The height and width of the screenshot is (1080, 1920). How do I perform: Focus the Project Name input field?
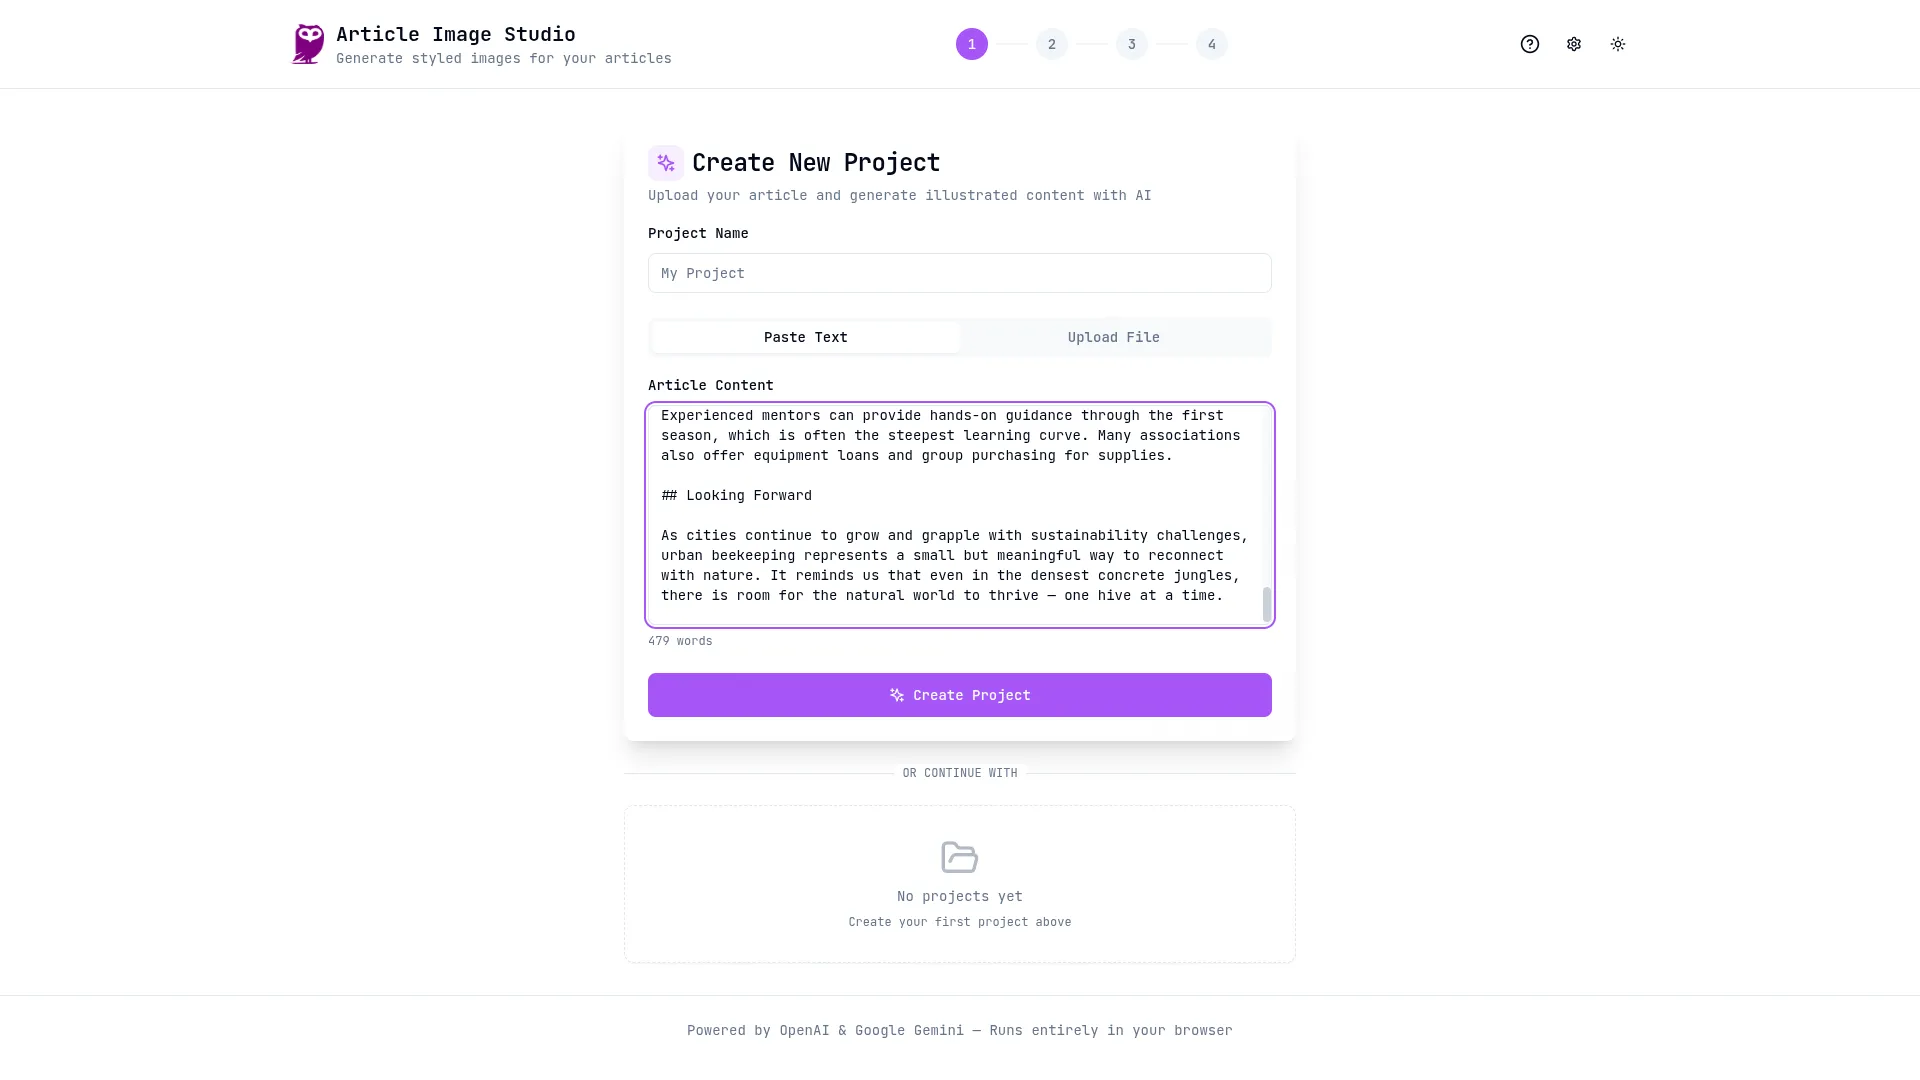click(960, 273)
